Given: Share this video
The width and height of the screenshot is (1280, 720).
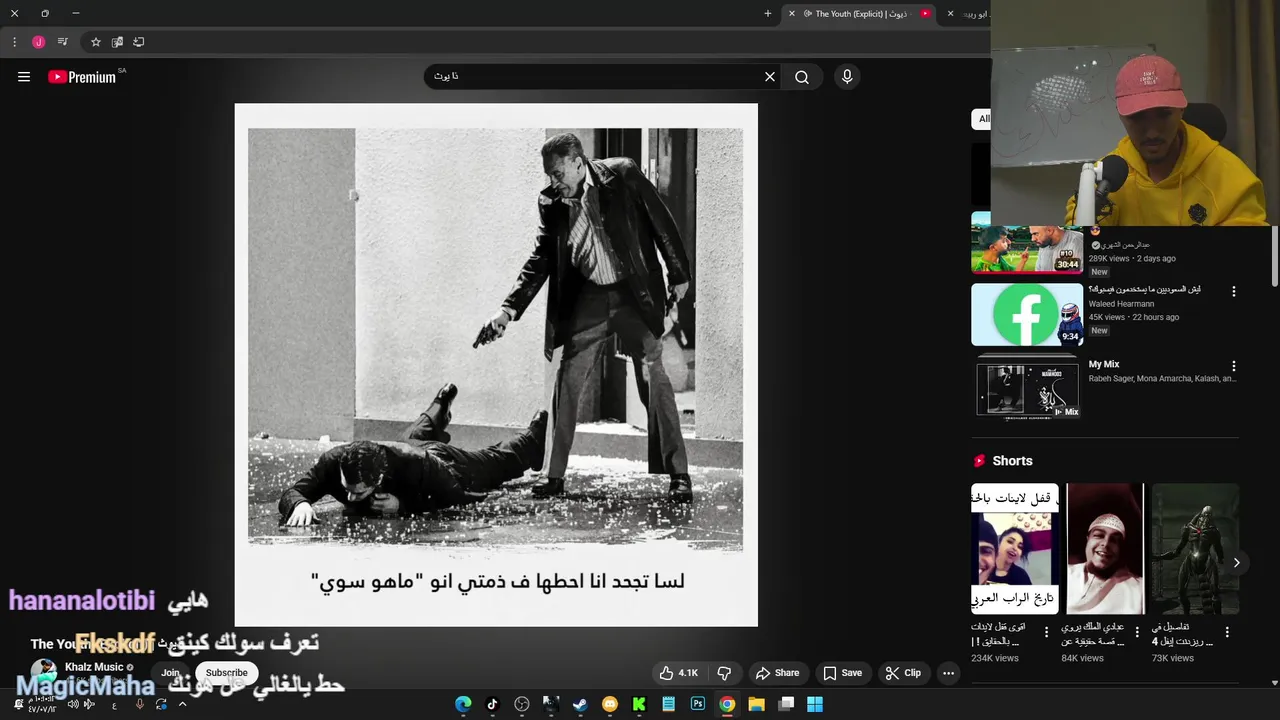Looking at the screenshot, I should (x=777, y=673).
